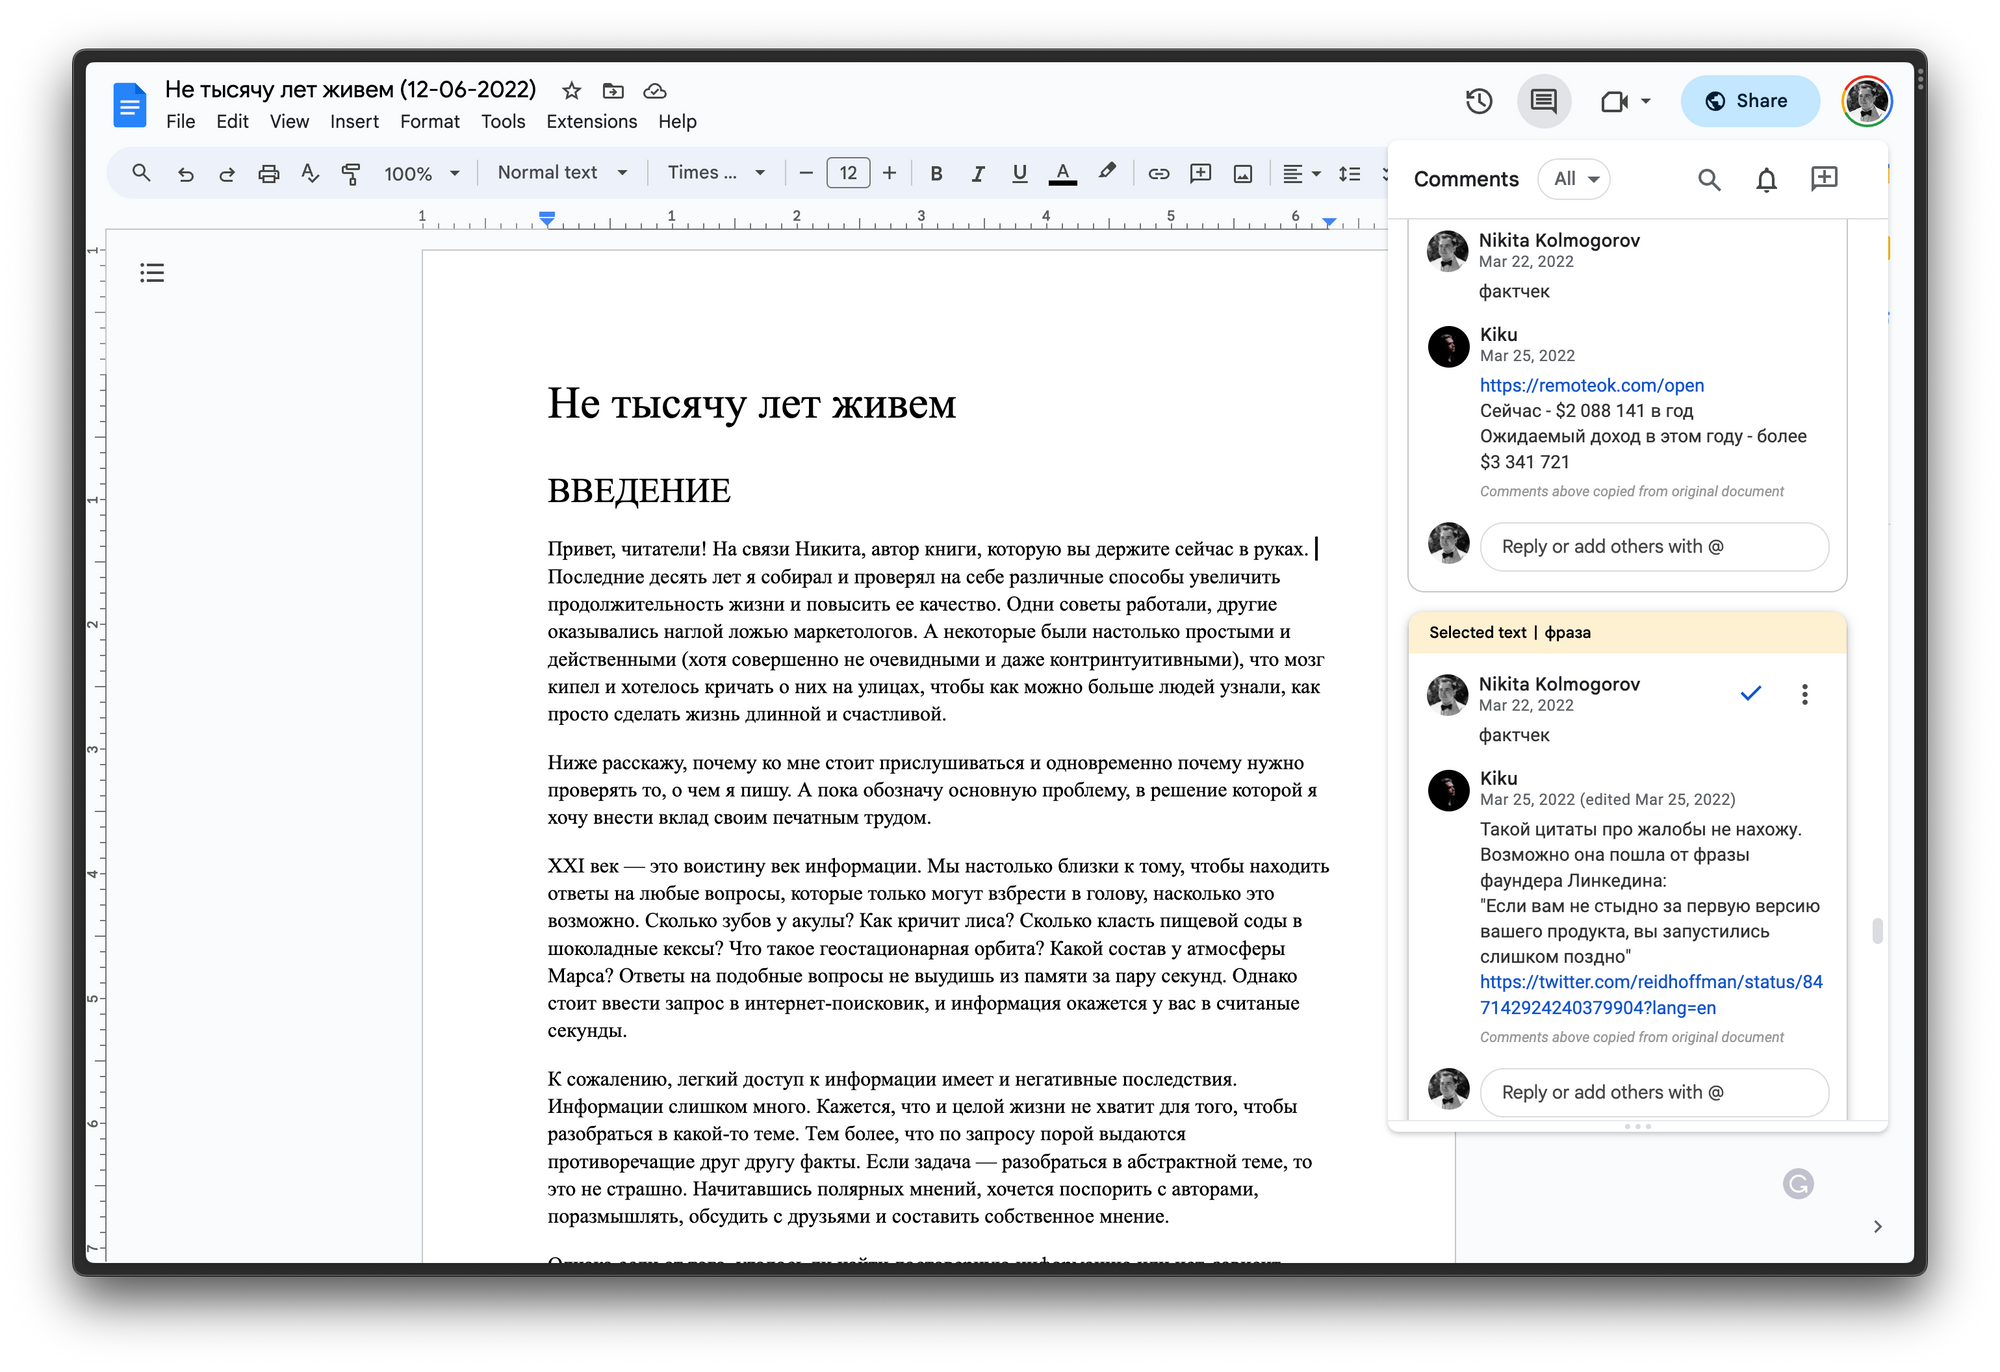Check cloud save status icon
This screenshot has height=1372, width=2000.
click(x=655, y=91)
